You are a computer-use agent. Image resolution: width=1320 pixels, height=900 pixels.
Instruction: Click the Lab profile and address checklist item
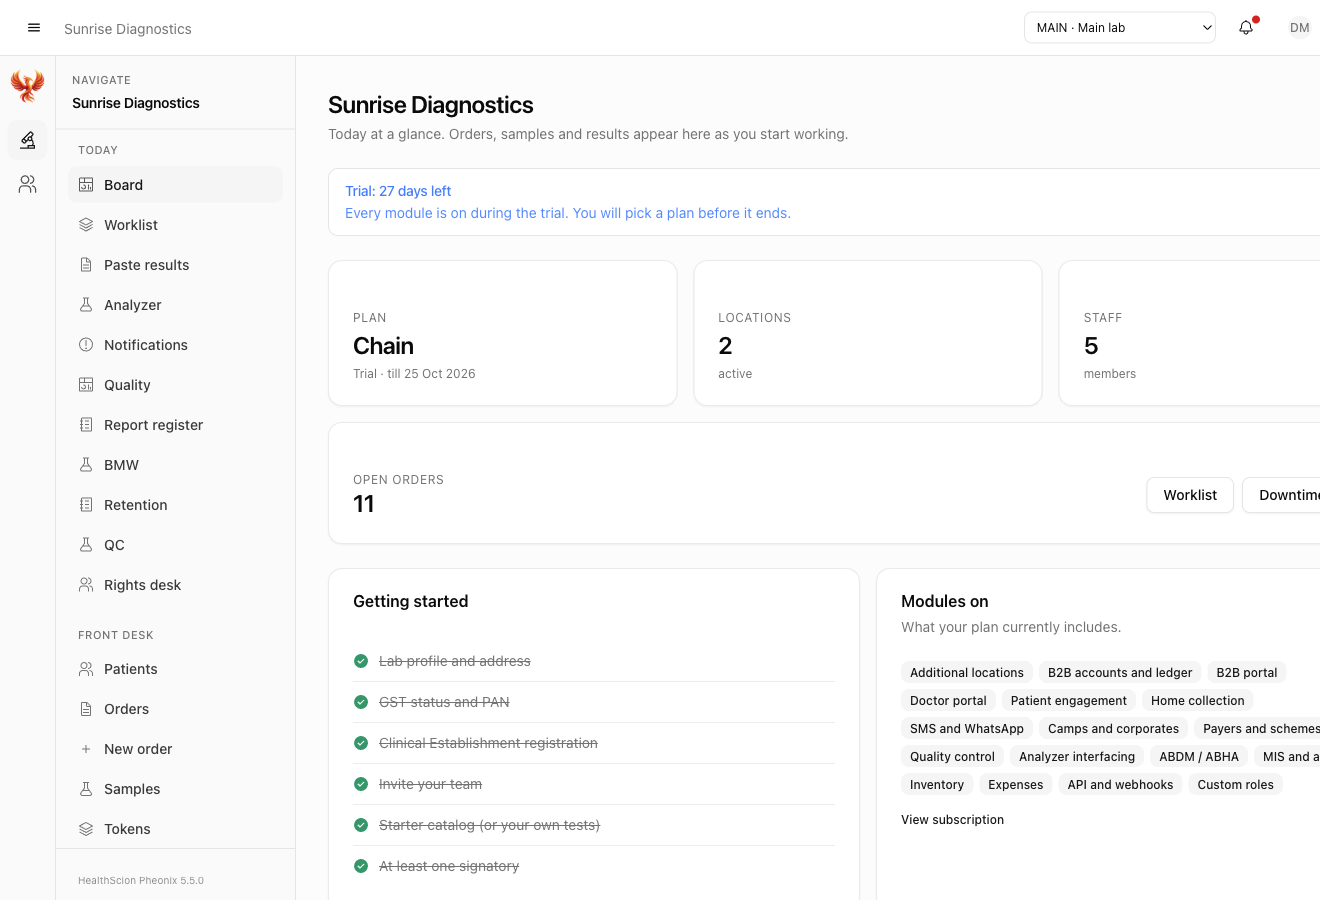click(x=594, y=661)
